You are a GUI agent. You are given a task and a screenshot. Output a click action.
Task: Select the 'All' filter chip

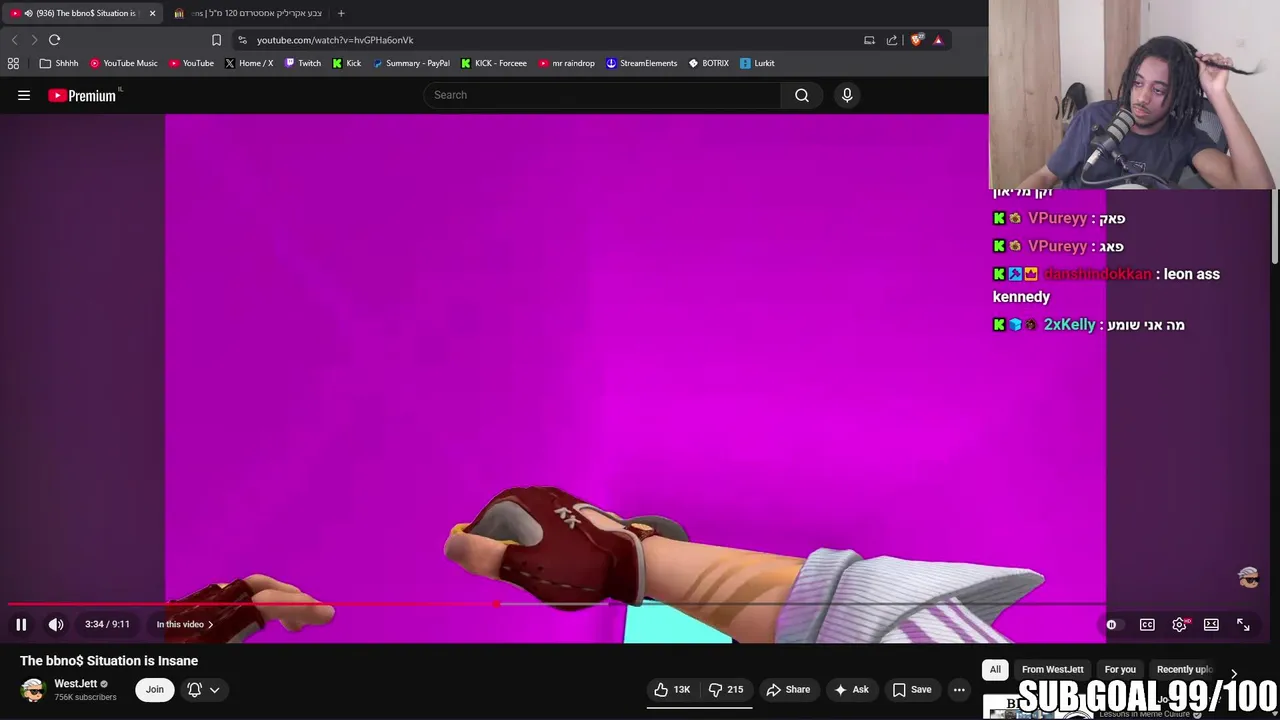pyautogui.click(x=995, y=669)
